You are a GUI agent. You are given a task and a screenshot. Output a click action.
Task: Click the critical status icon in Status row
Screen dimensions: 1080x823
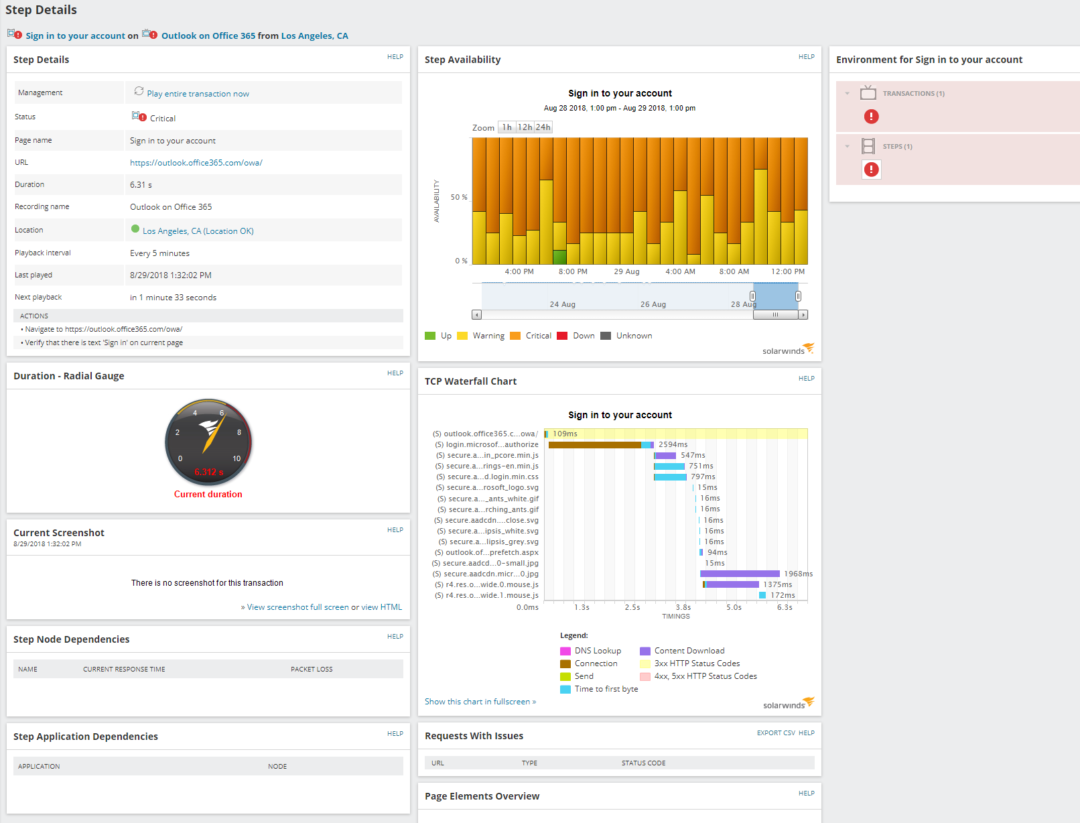[x=139, y=117]
